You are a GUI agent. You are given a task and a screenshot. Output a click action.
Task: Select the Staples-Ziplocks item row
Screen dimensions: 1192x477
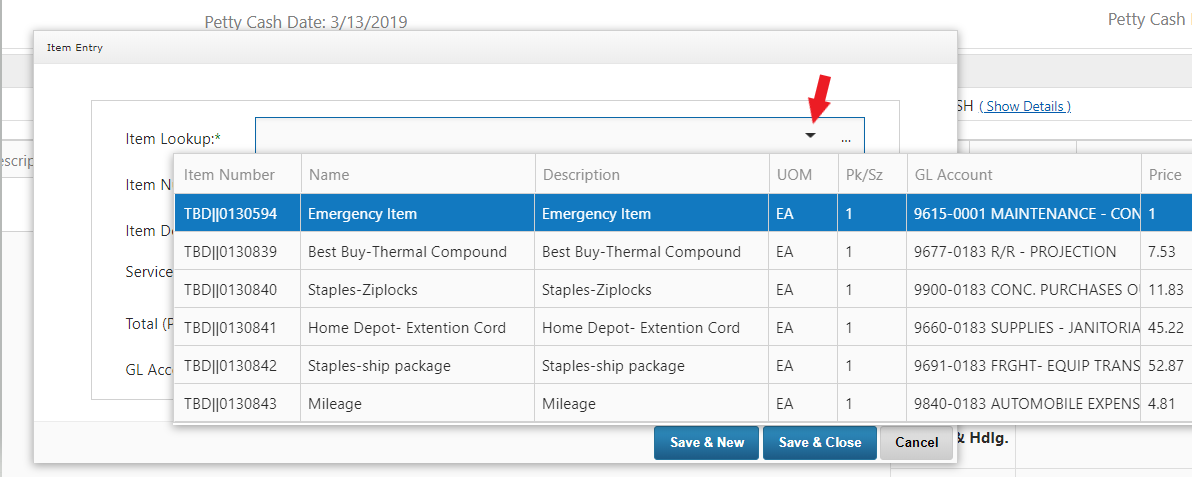click(362, 289)
